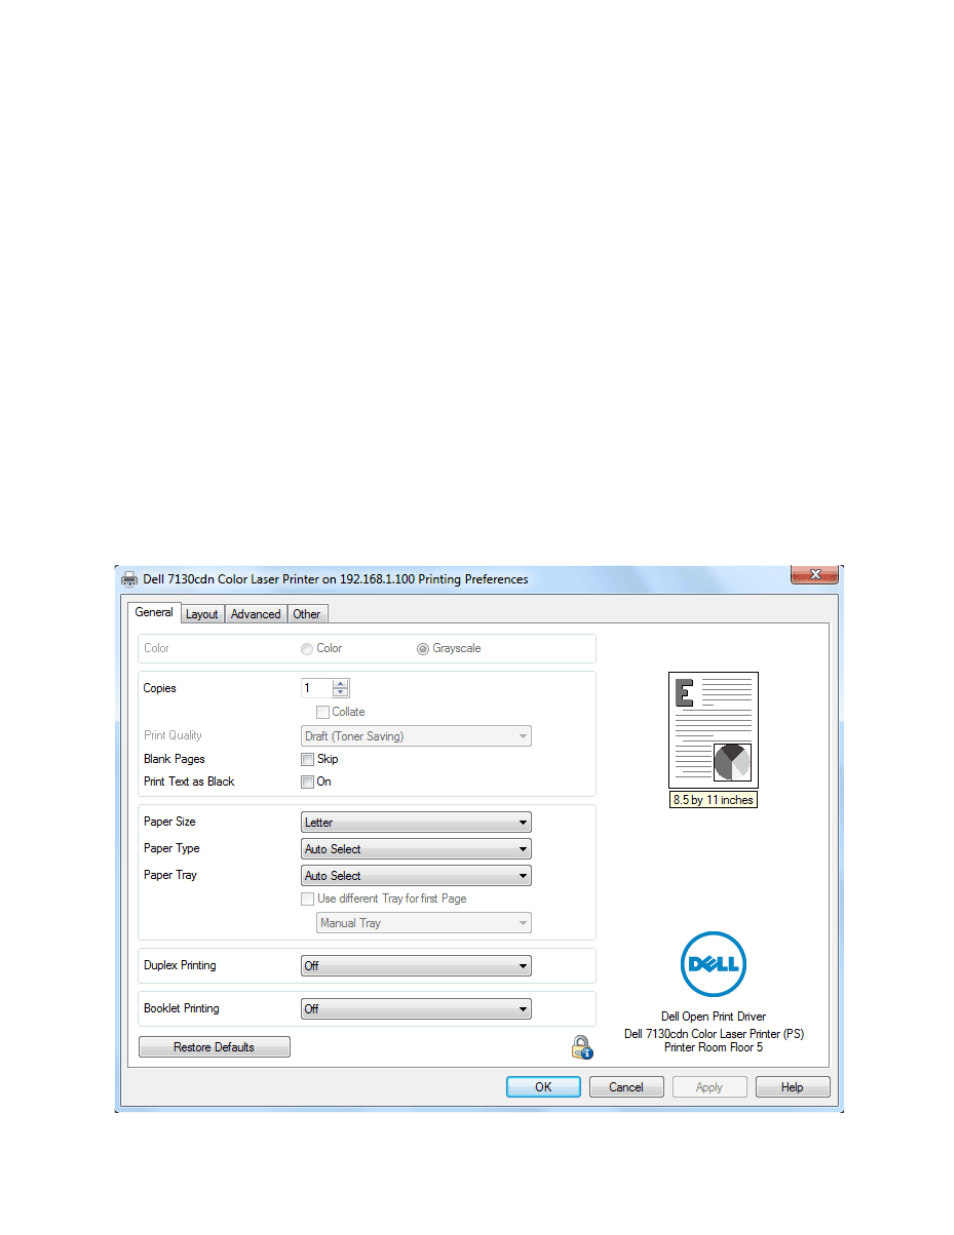Select the Grayscale radio button
This screenshot has height=1235, width=954.
point(423,649)
